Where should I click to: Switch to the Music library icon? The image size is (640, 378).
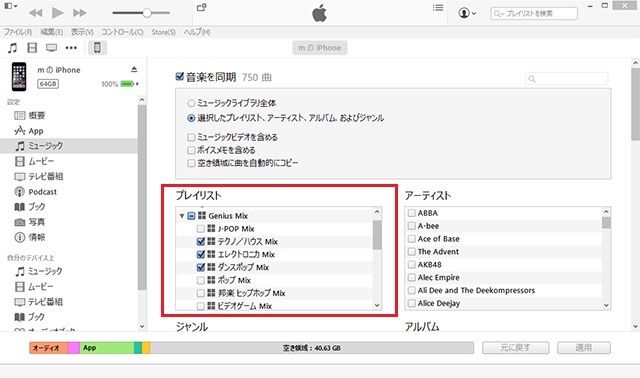[x=13, y=48]
